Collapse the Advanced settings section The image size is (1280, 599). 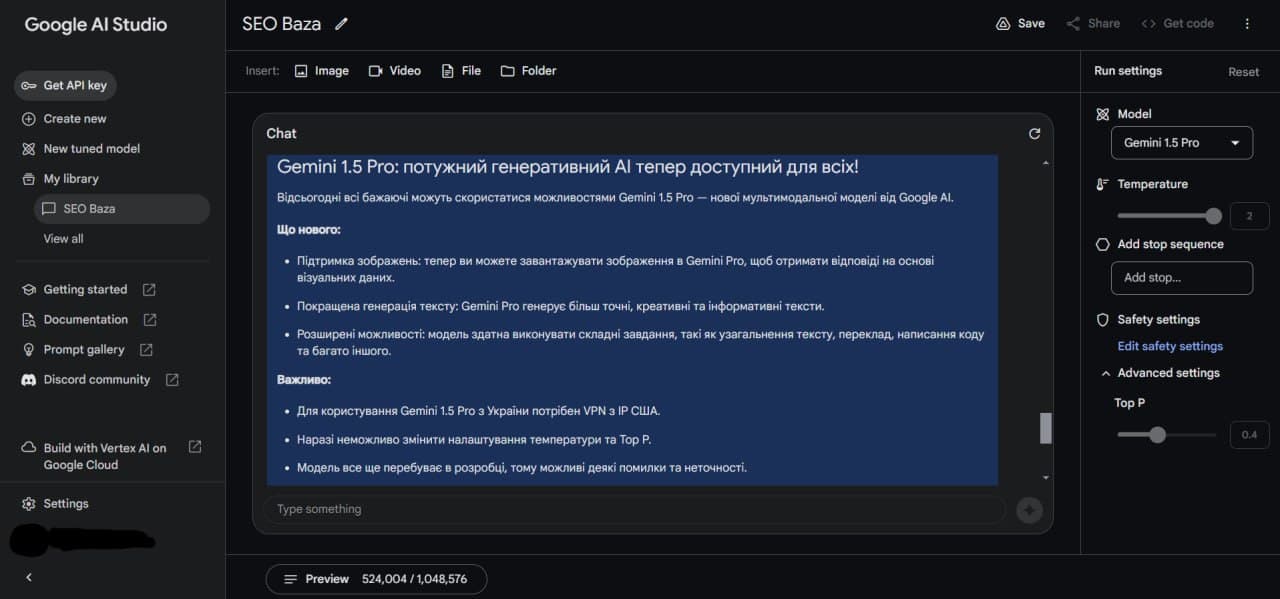tap(1105, 373)
